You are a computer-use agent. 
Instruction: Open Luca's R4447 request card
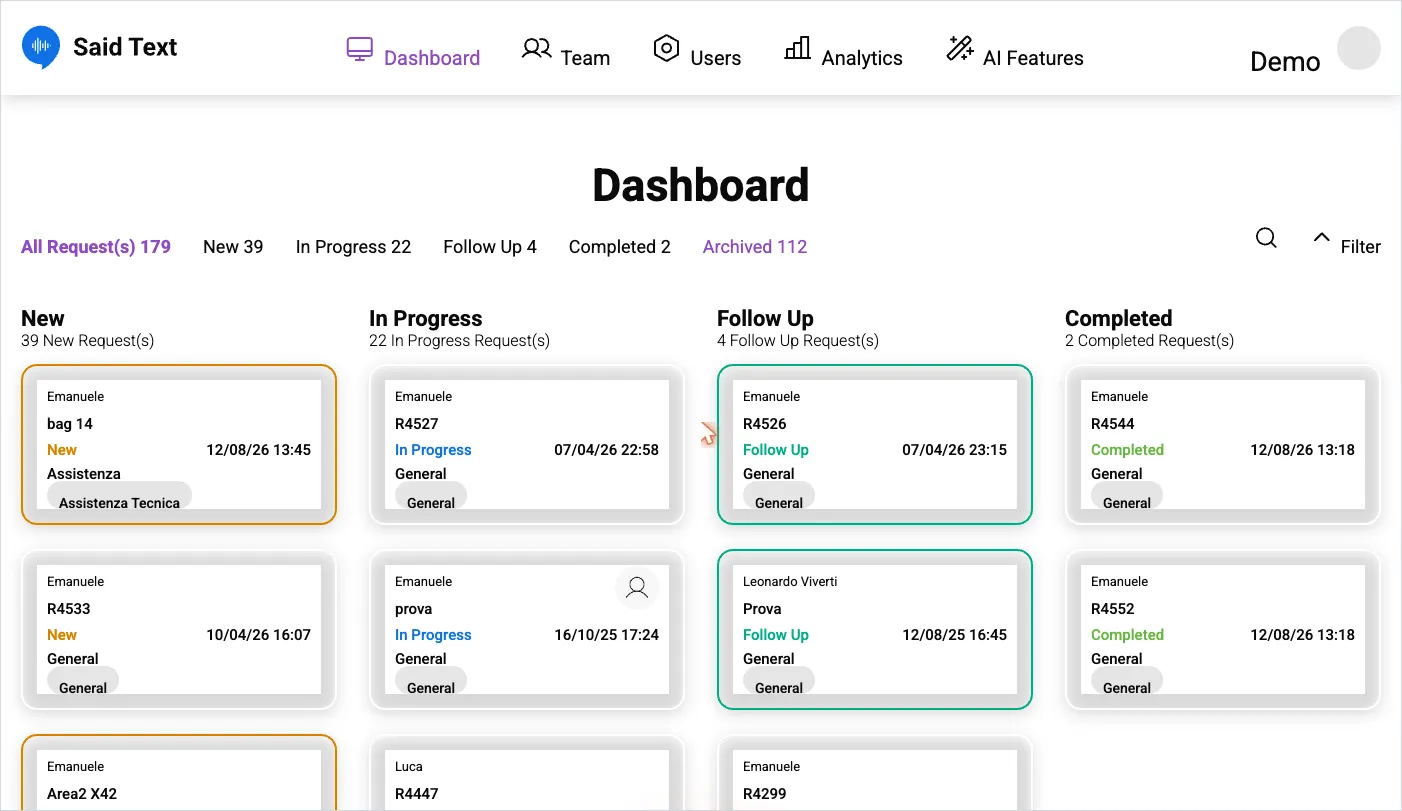pos(527,773)
